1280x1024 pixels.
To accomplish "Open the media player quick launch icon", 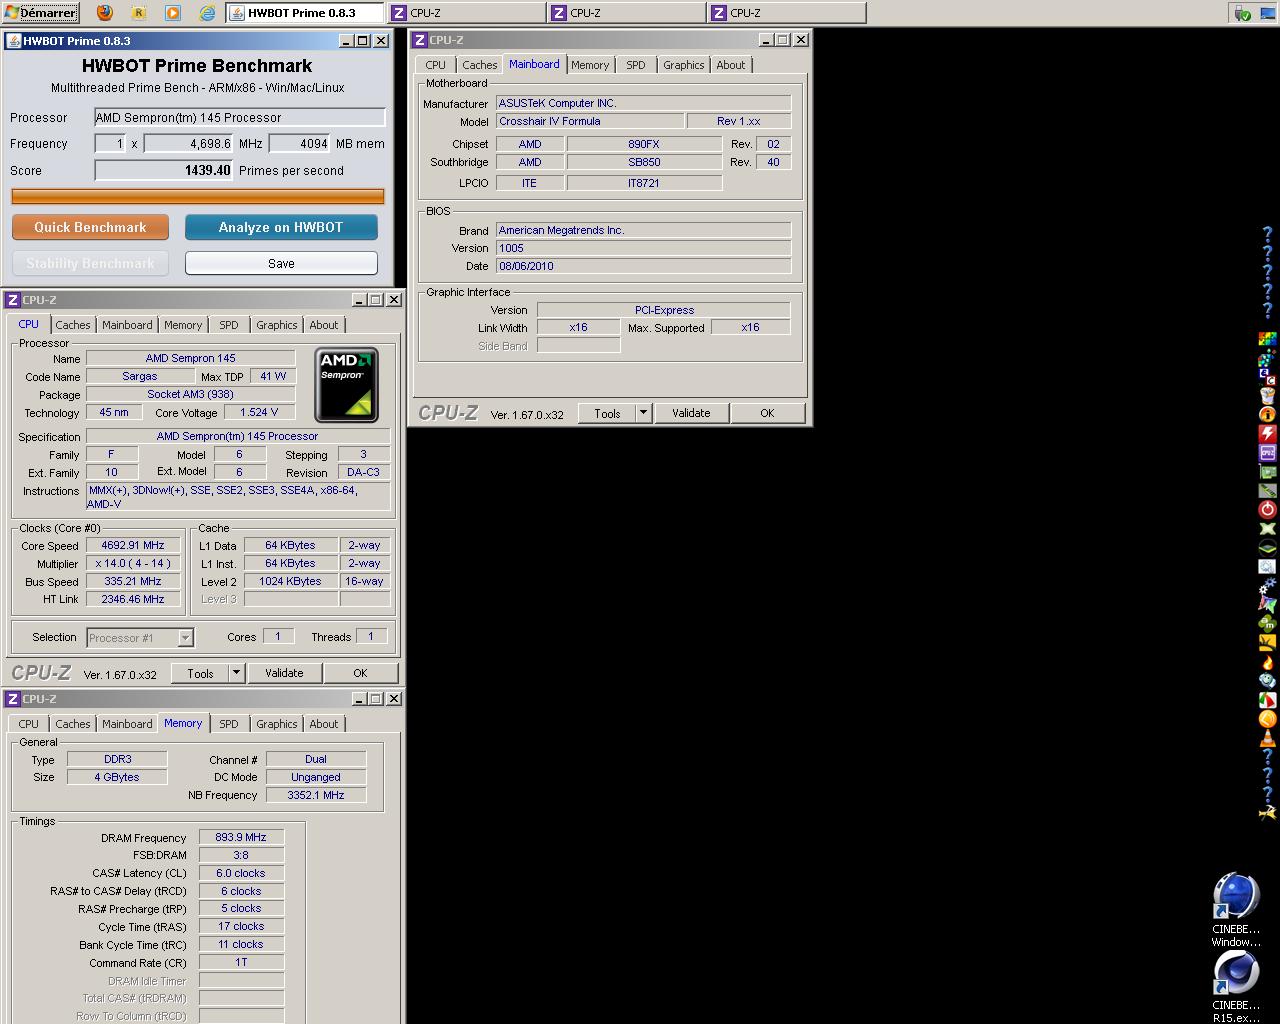I will pyautogui.click(x=173, y=13).
